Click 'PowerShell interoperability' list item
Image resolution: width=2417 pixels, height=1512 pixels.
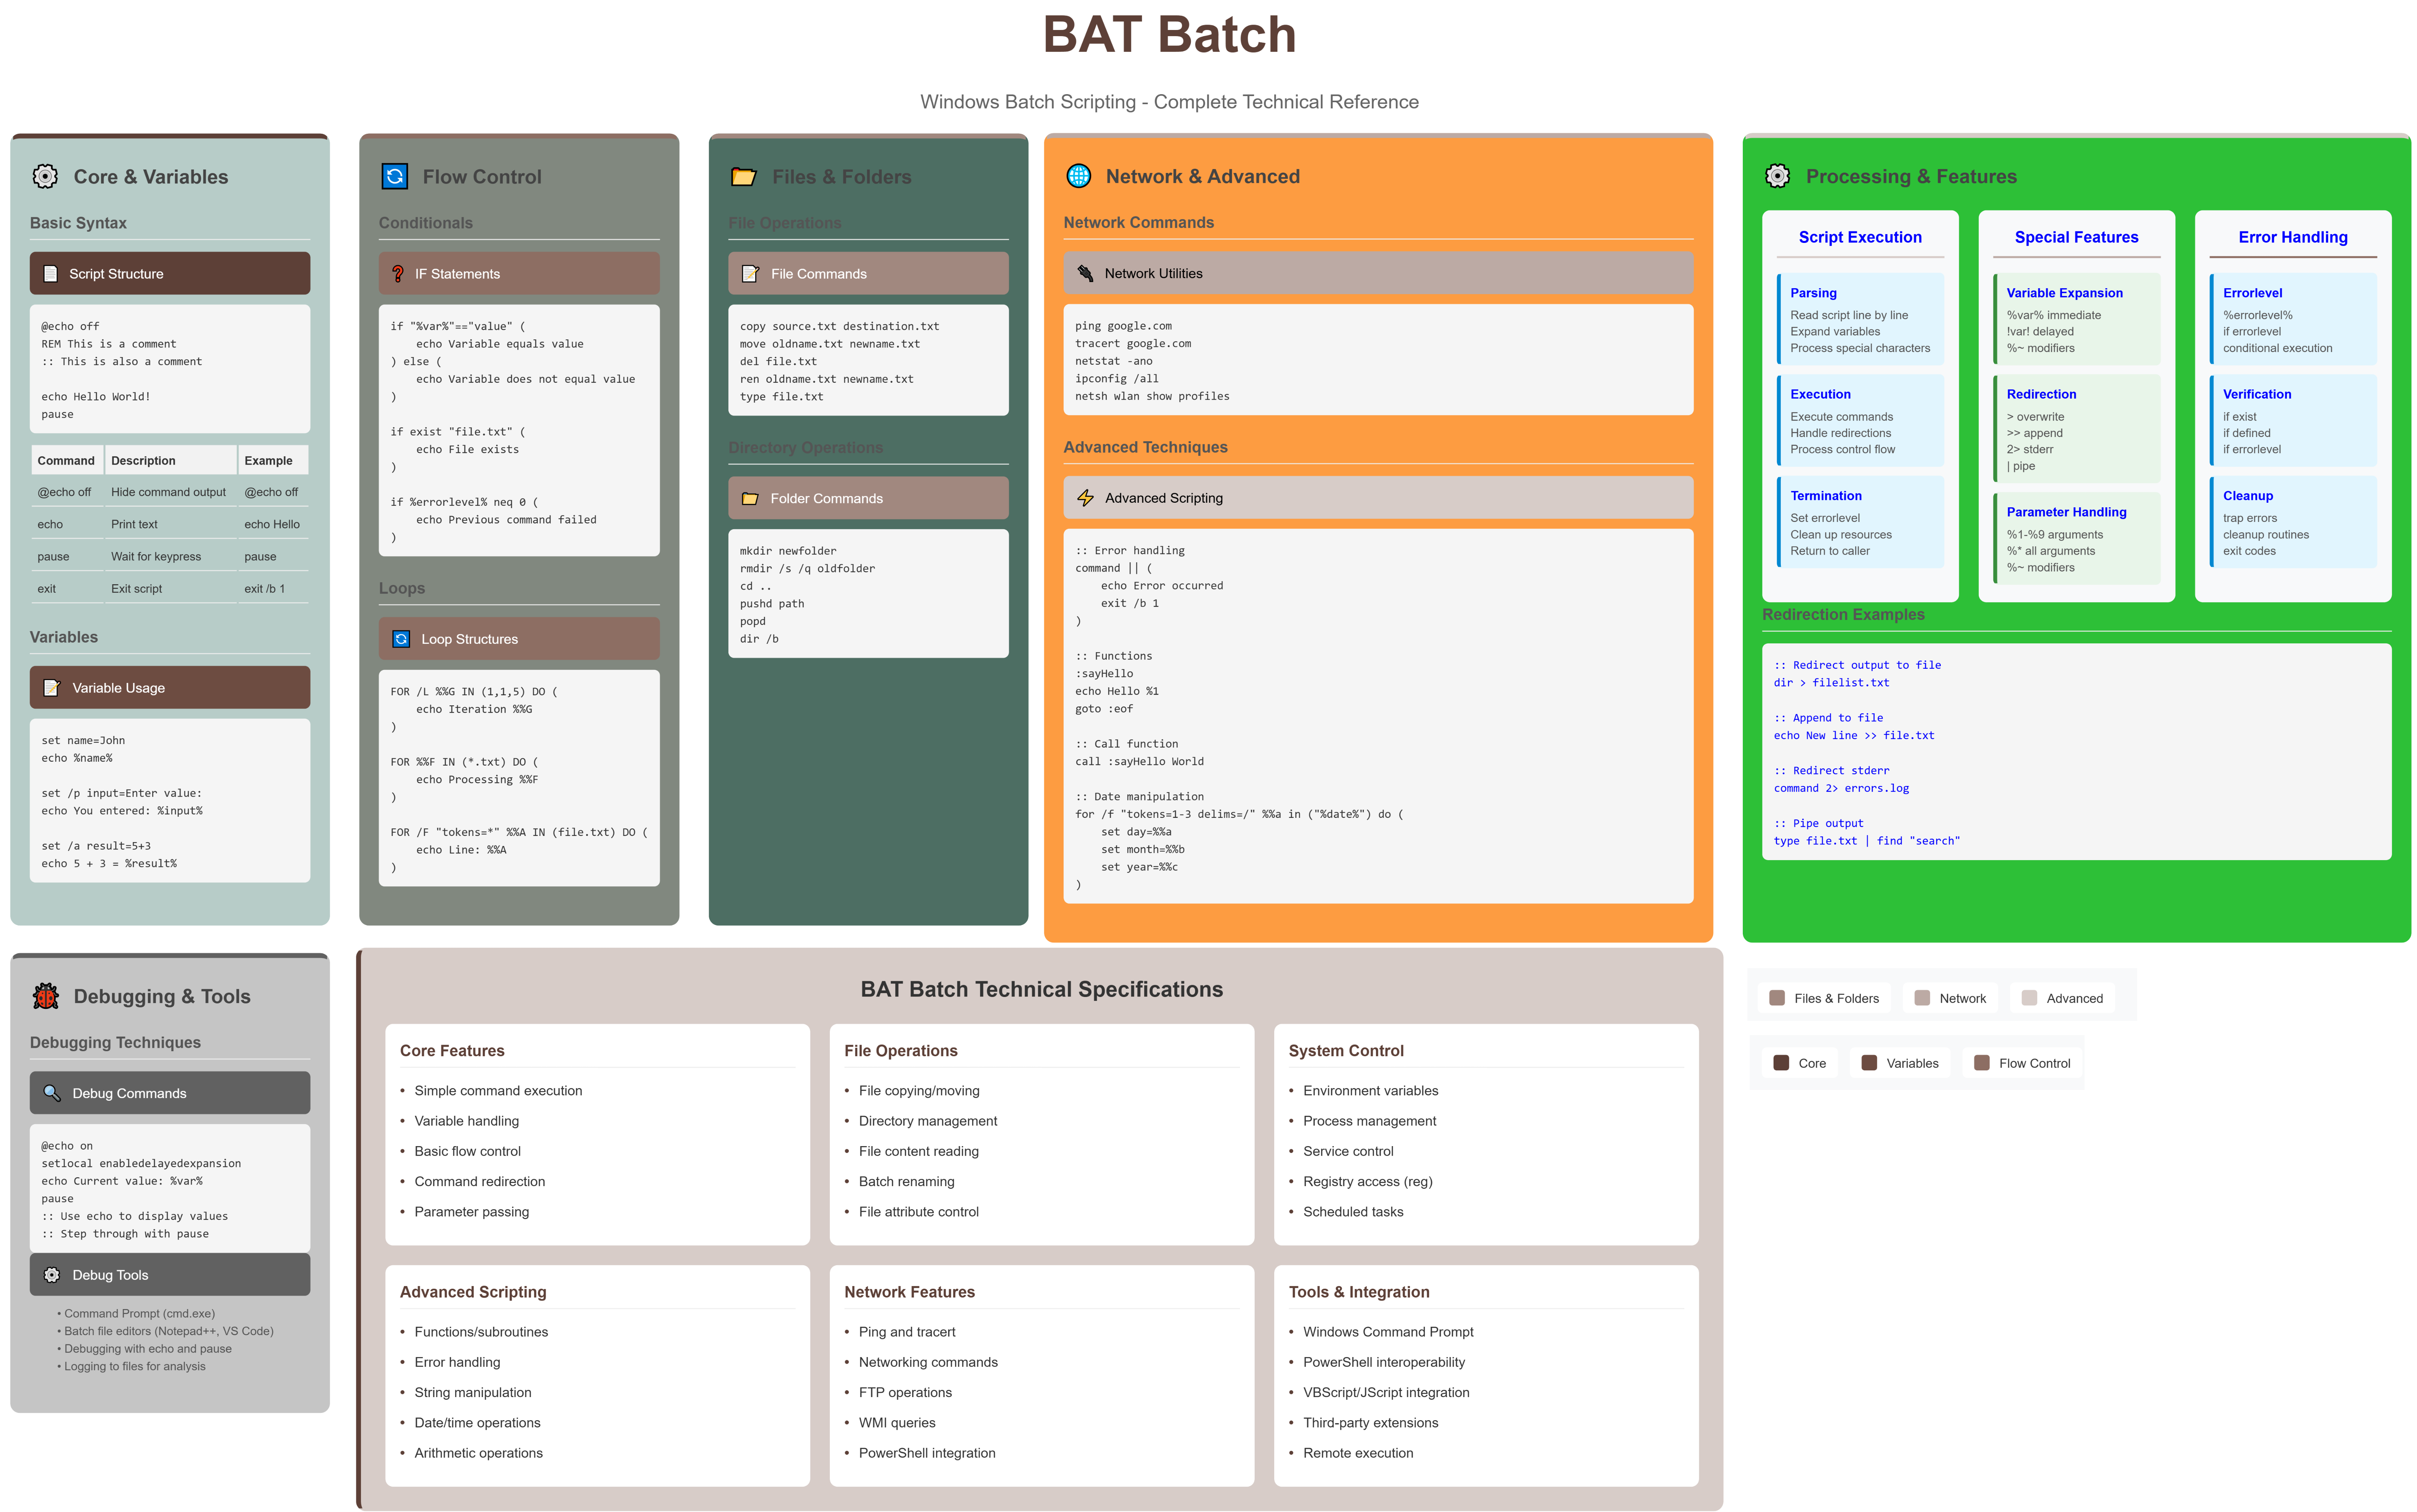coord(1384,1362)
